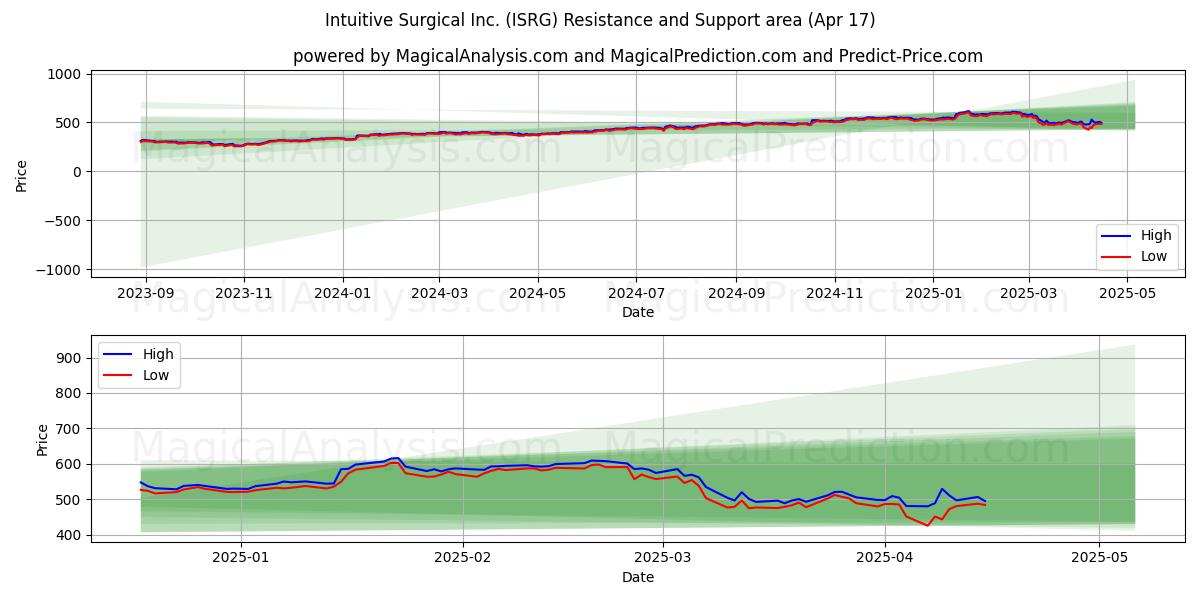Click the bottom chart y-axis value '700'
The width and height of the screenshot is (1200, 600).
pos(70,429)
